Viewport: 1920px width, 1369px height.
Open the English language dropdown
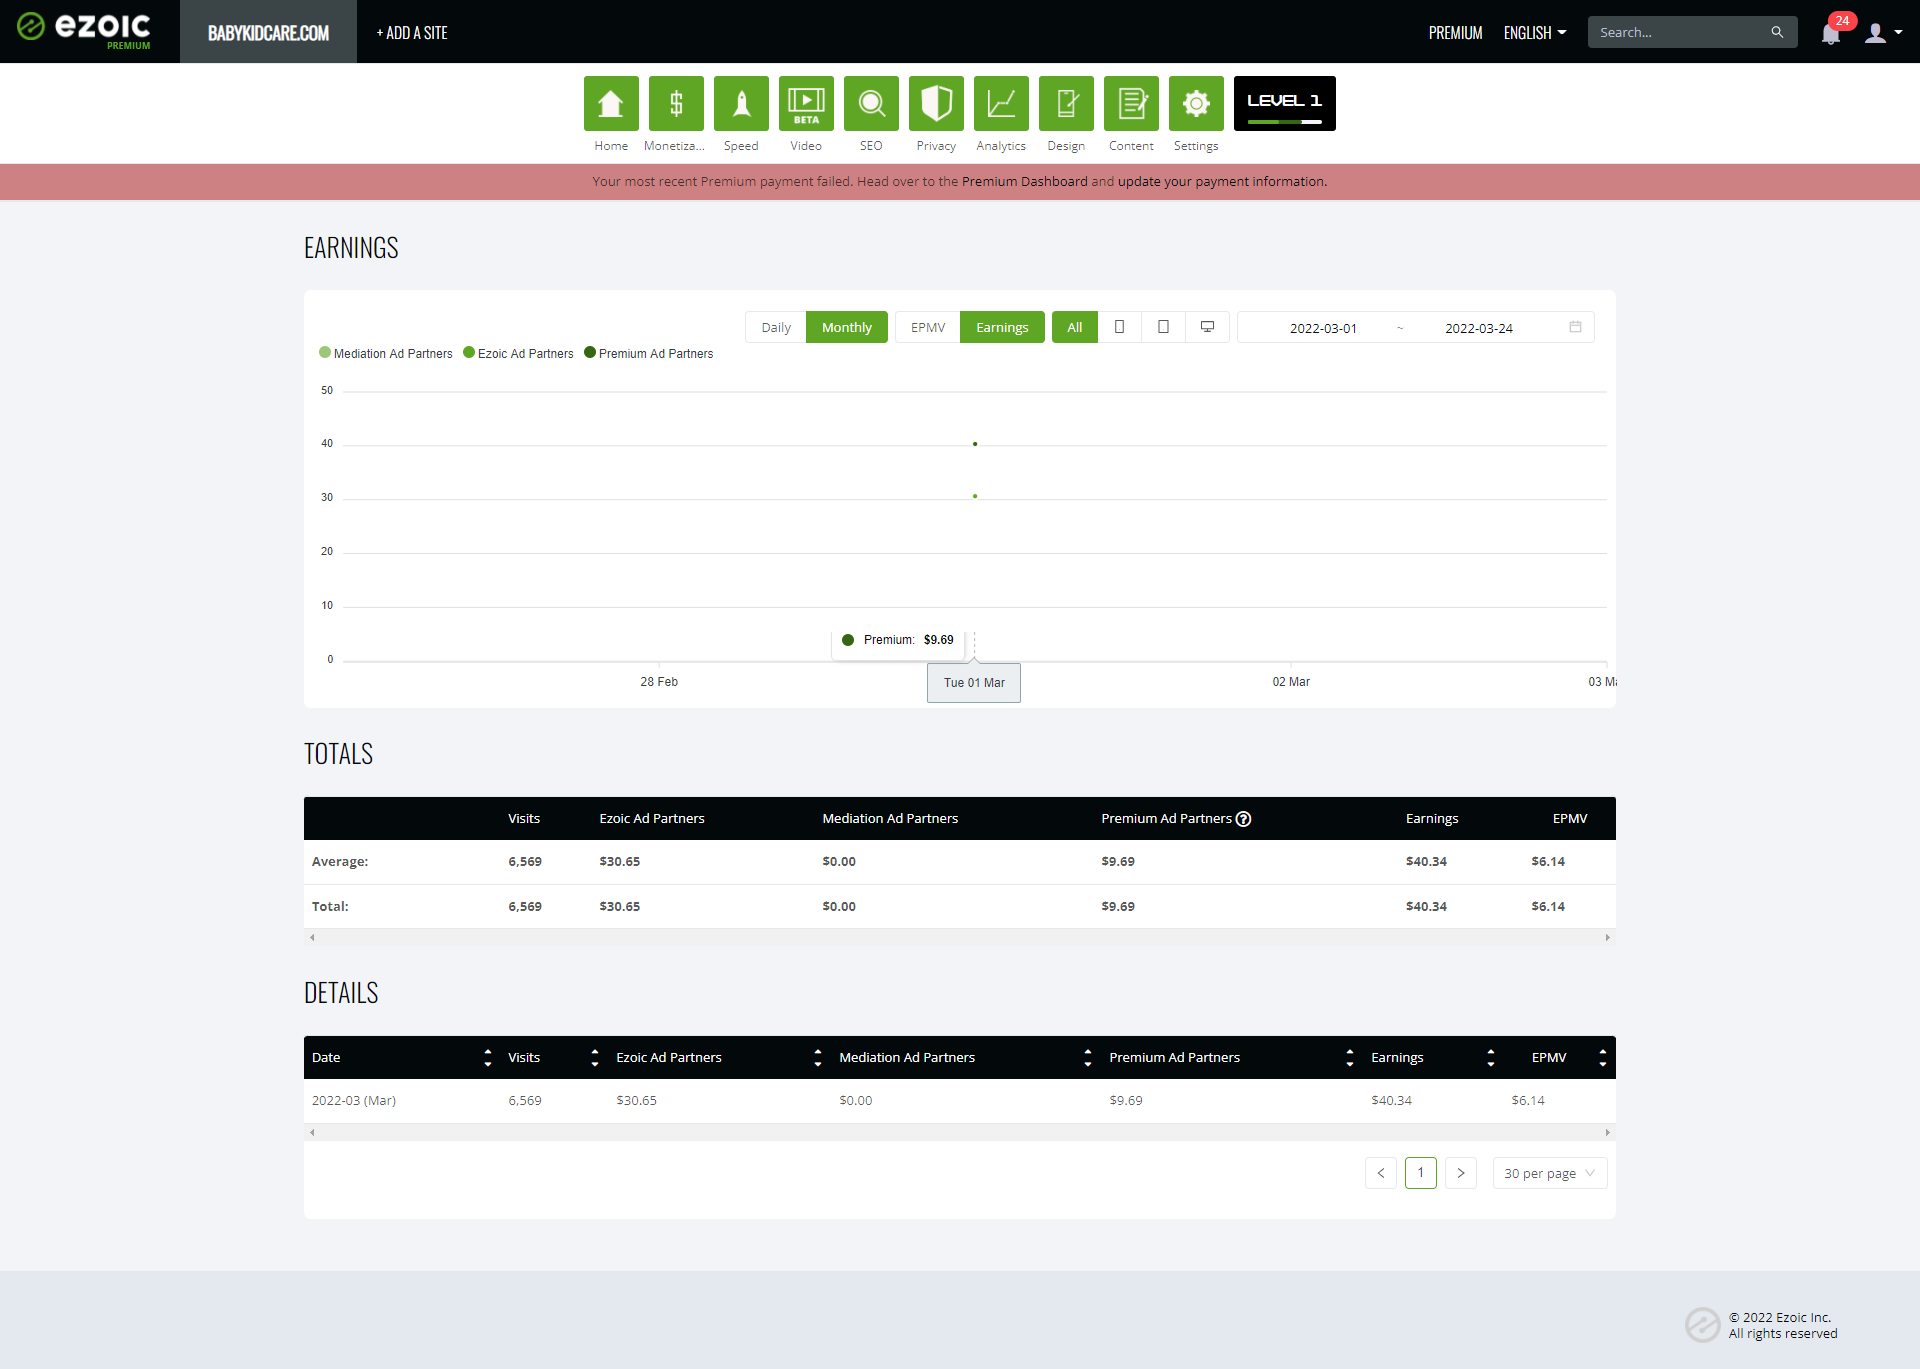tap(1535, 33)
